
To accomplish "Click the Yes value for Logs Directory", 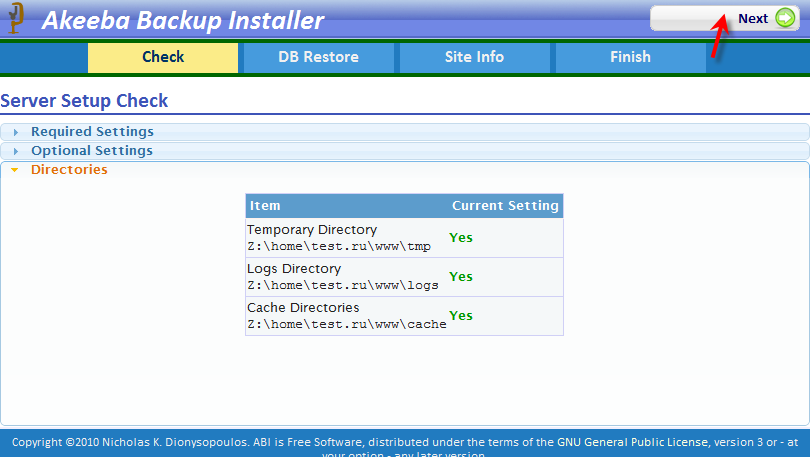I will coord(461,277).
